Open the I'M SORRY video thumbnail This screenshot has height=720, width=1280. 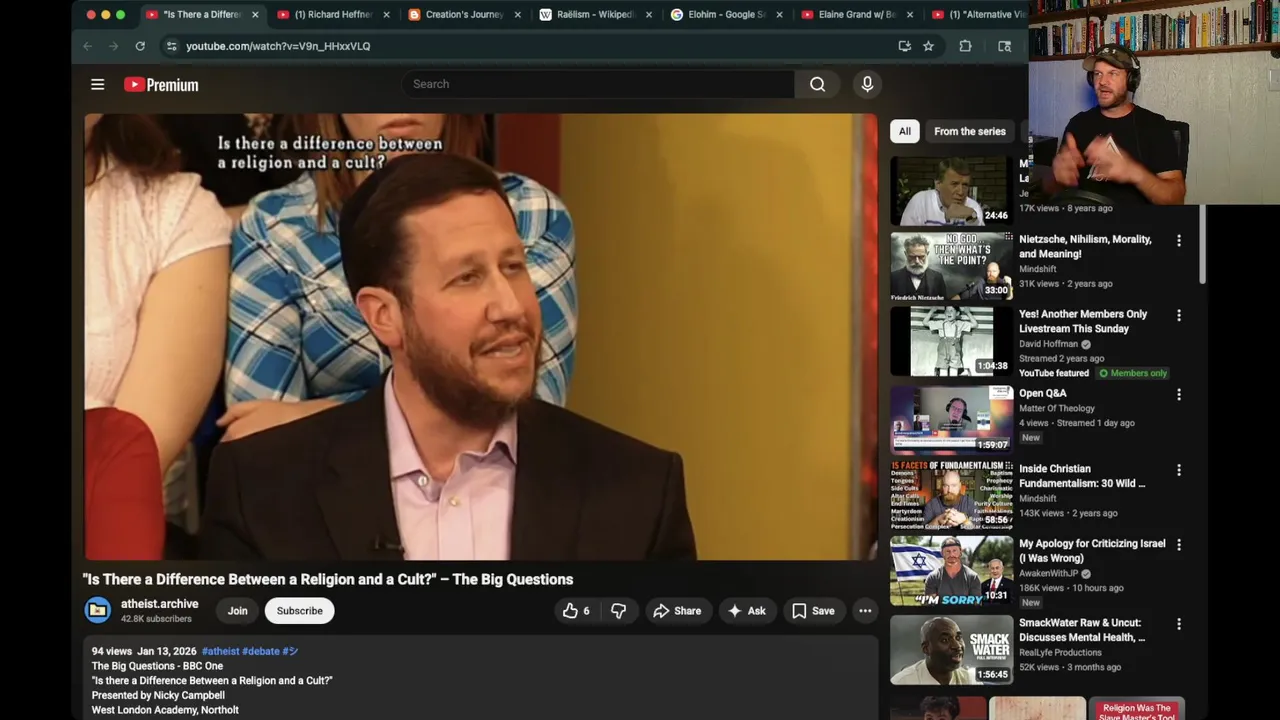951,569
